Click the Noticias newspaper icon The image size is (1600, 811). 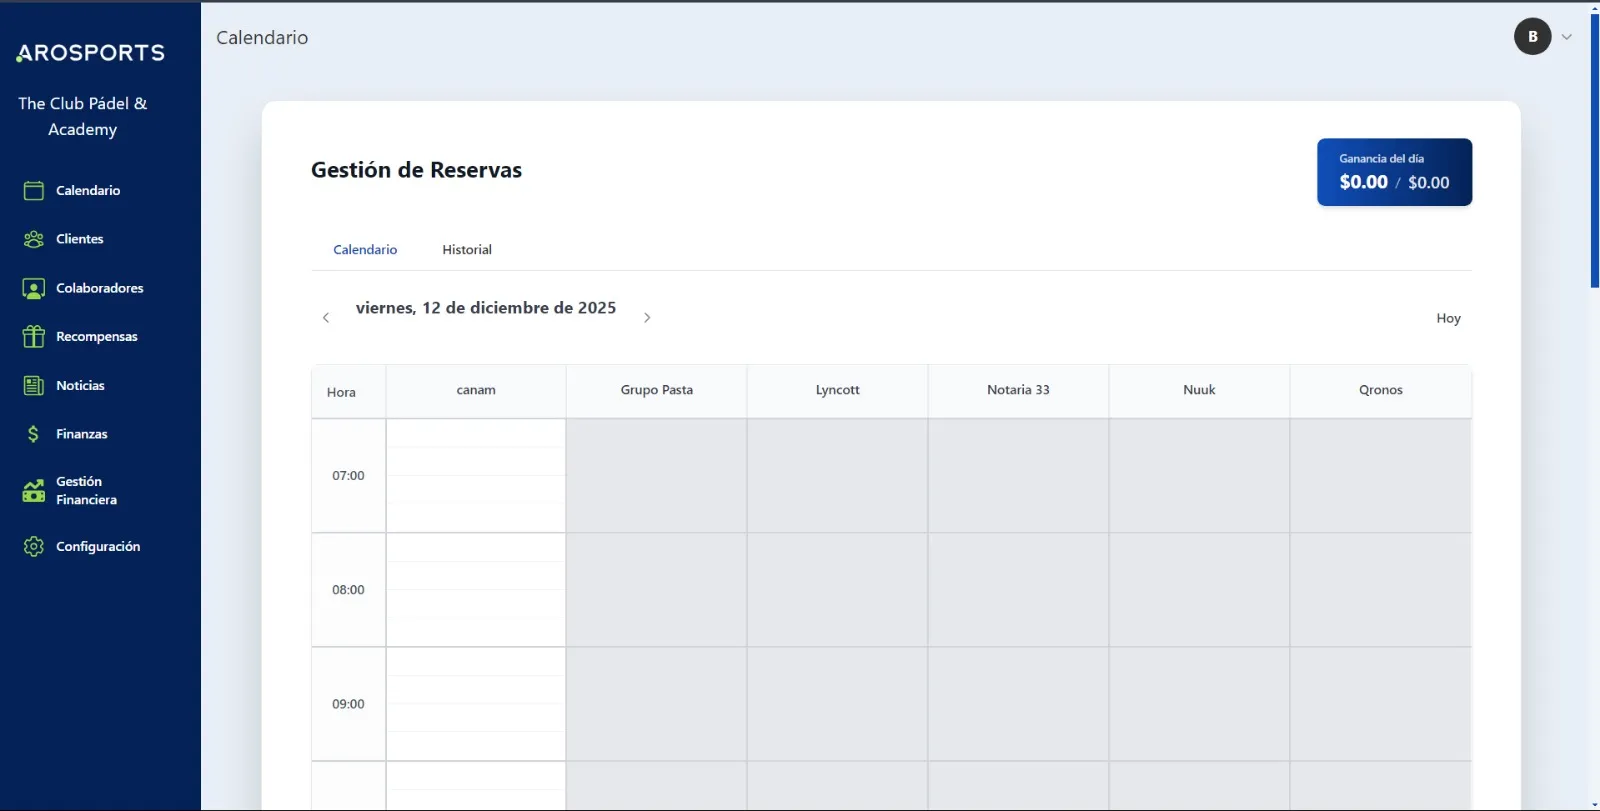(x=34, y=385)
